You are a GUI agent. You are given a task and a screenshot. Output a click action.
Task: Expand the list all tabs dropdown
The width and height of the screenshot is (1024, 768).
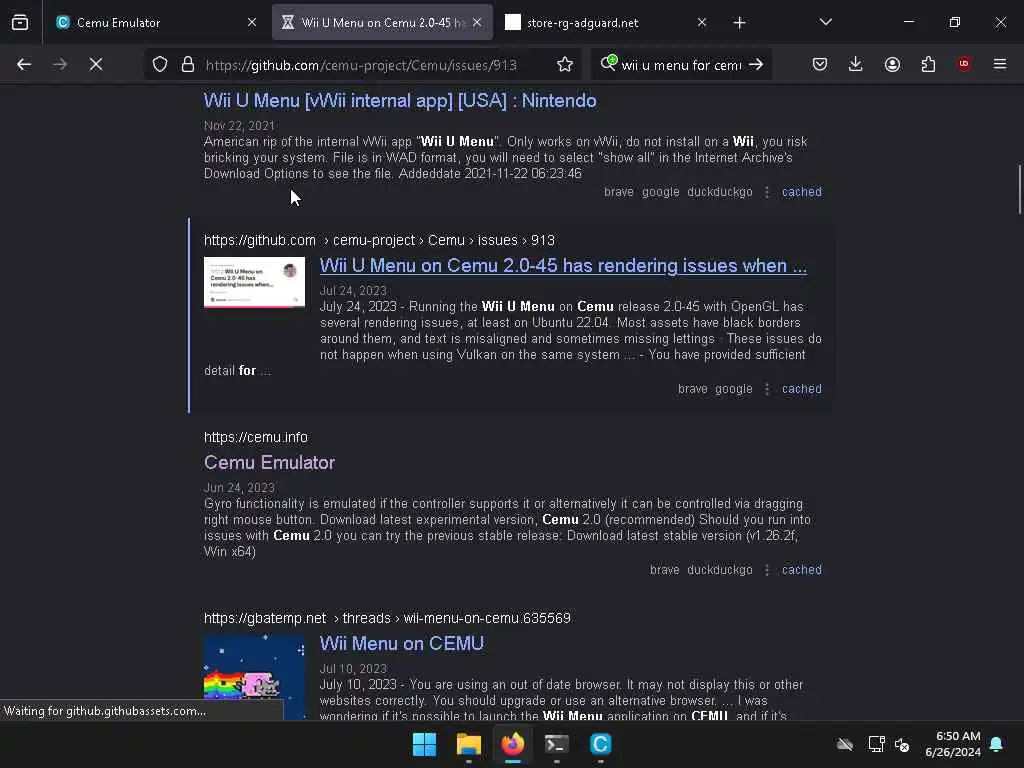coord(825,22)
